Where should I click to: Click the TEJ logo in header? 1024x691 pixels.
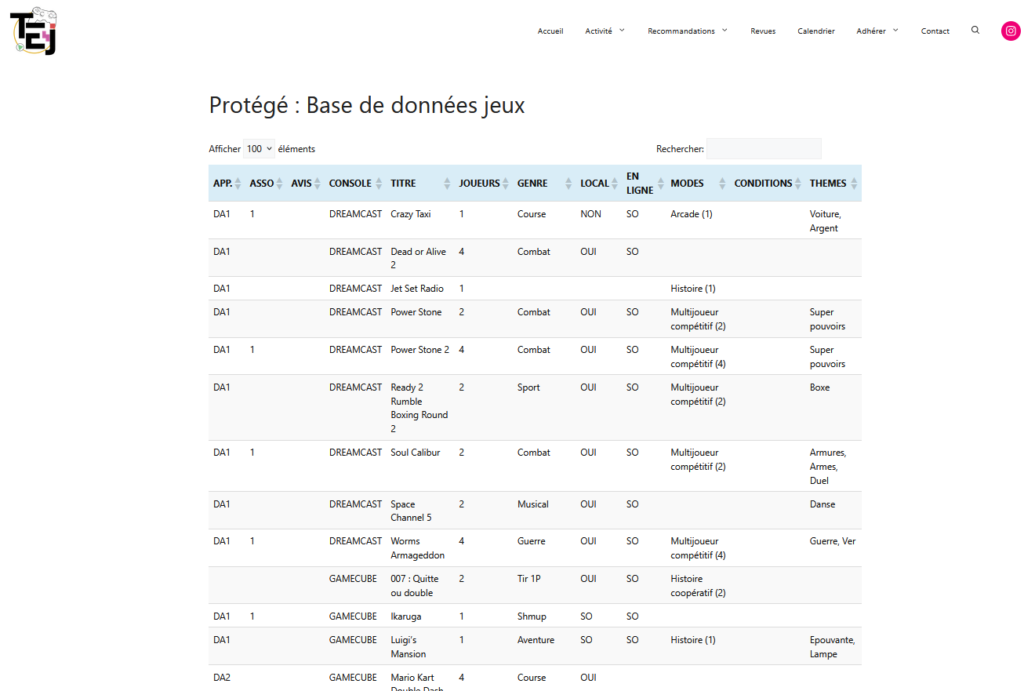(34, 31)
